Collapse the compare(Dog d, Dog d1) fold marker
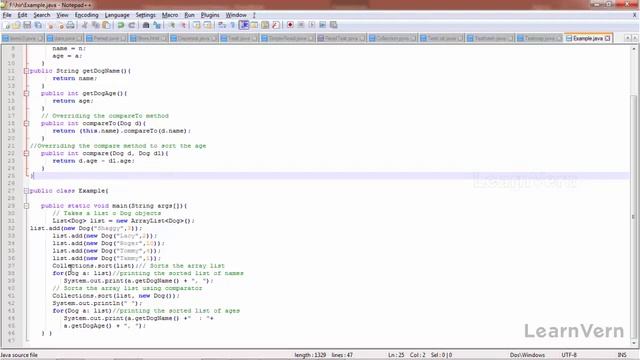Image resolution: width=640 pixels, height=360 pixels. point(26,153)
